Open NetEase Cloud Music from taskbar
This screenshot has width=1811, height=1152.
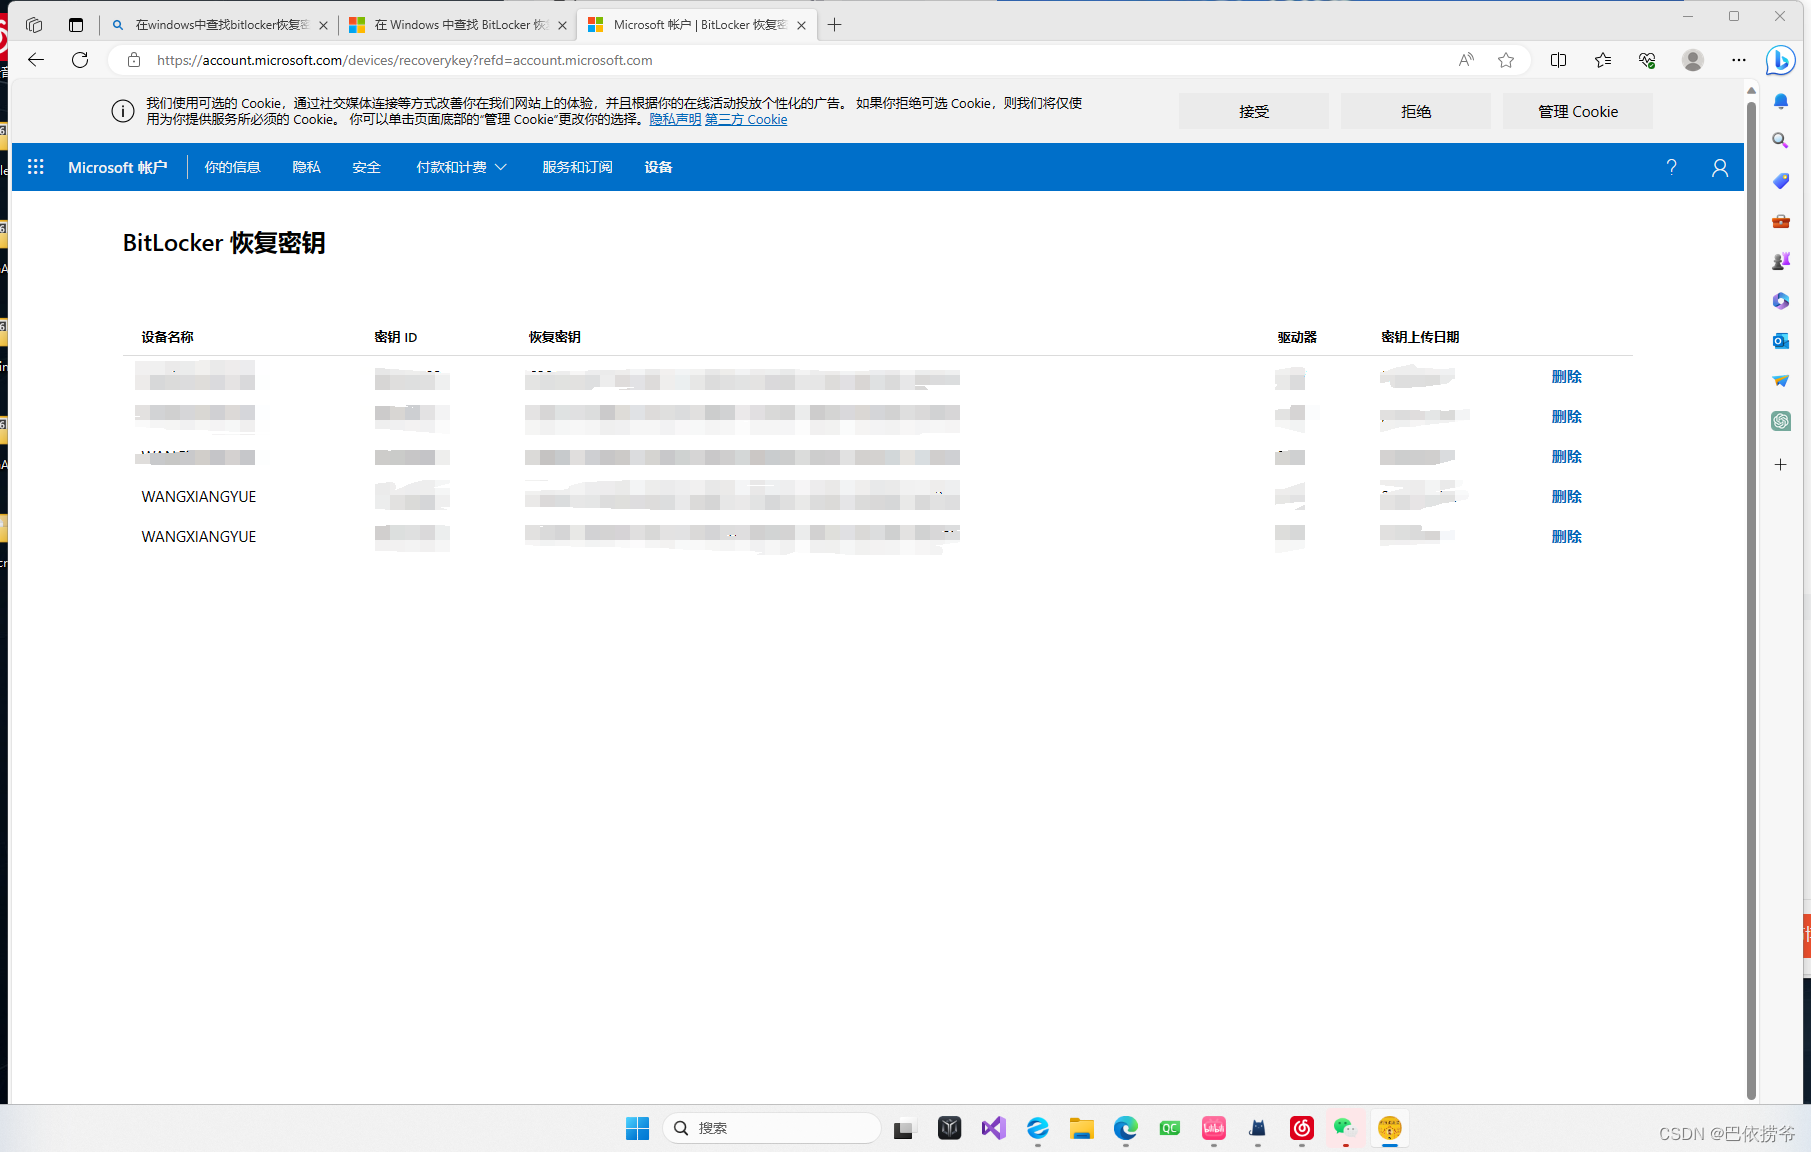[x=1301, y=1128]
